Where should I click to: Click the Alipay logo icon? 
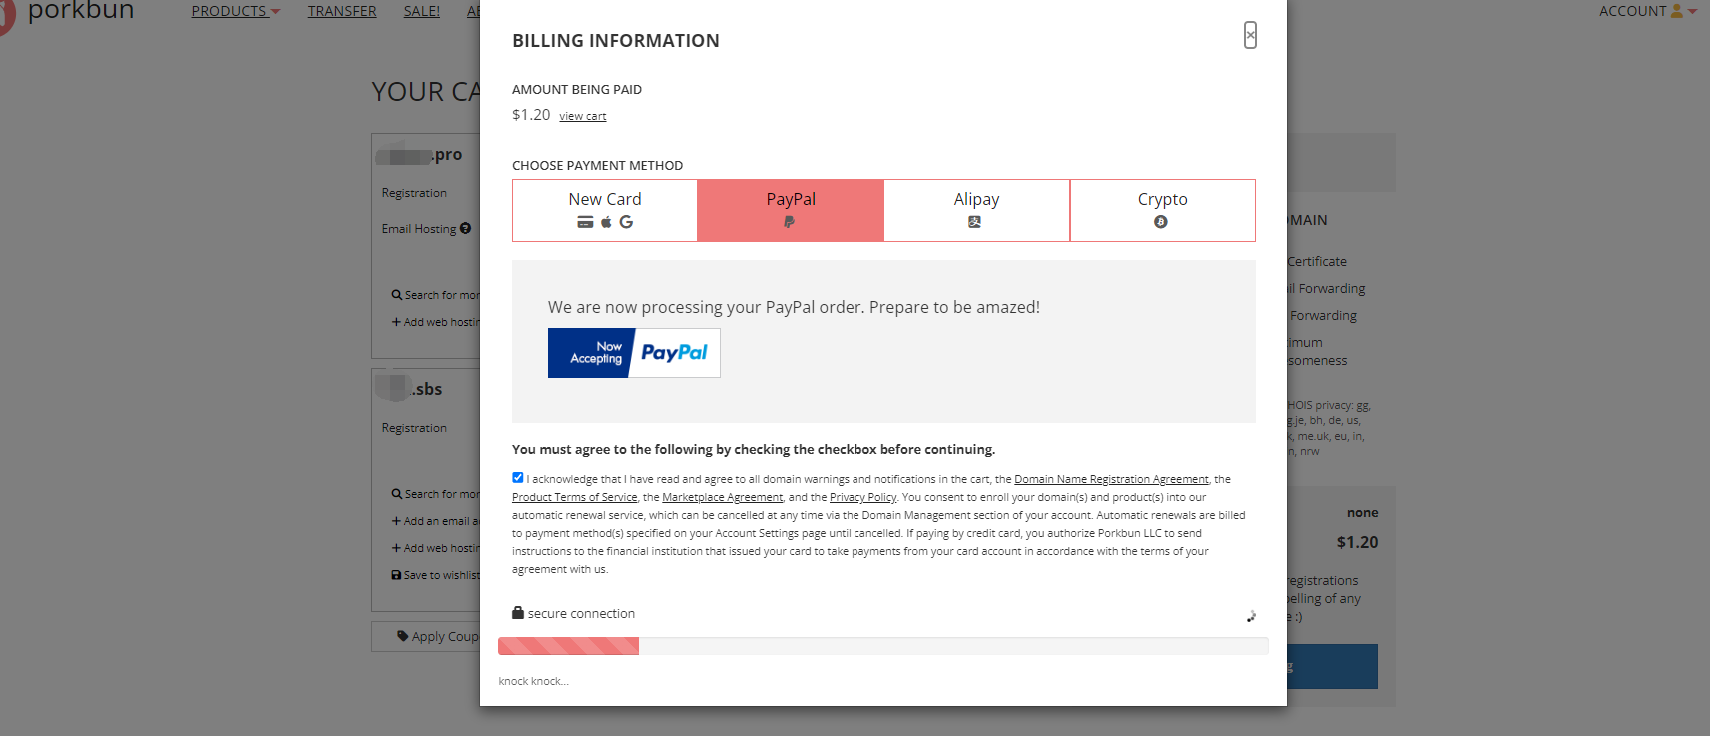[975, 222]
